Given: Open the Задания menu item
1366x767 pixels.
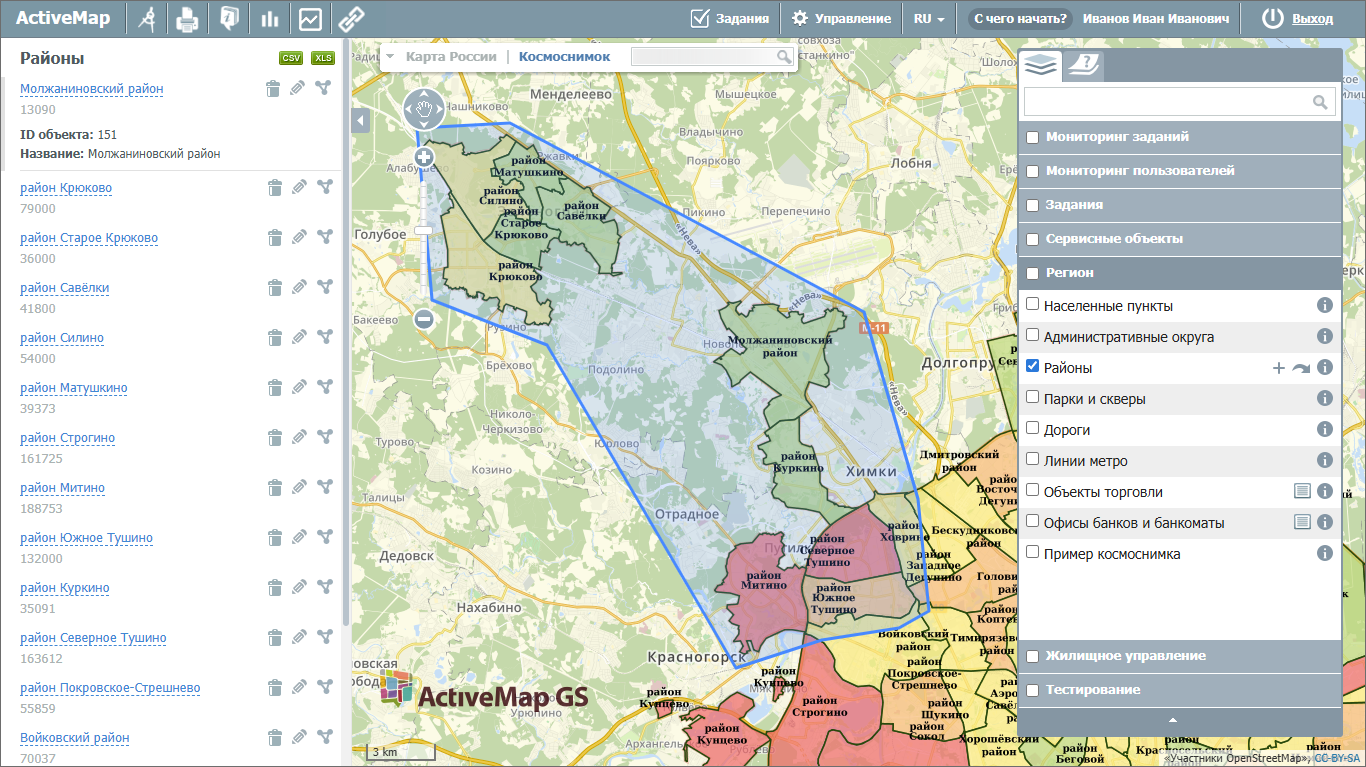Looking at the screenshot, I should (730, 19).
